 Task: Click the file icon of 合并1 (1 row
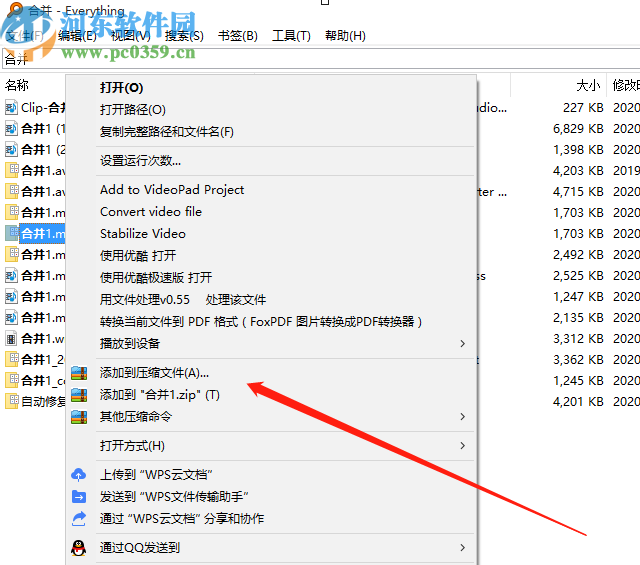click(11, 129)
